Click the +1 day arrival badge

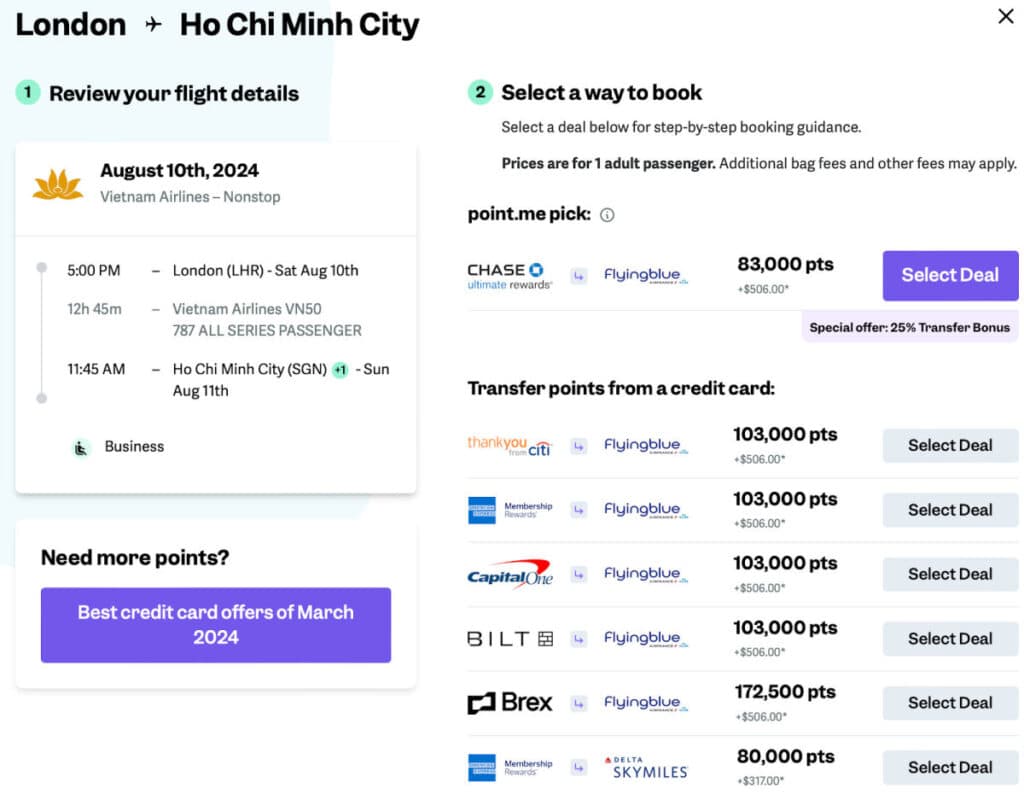340,370
